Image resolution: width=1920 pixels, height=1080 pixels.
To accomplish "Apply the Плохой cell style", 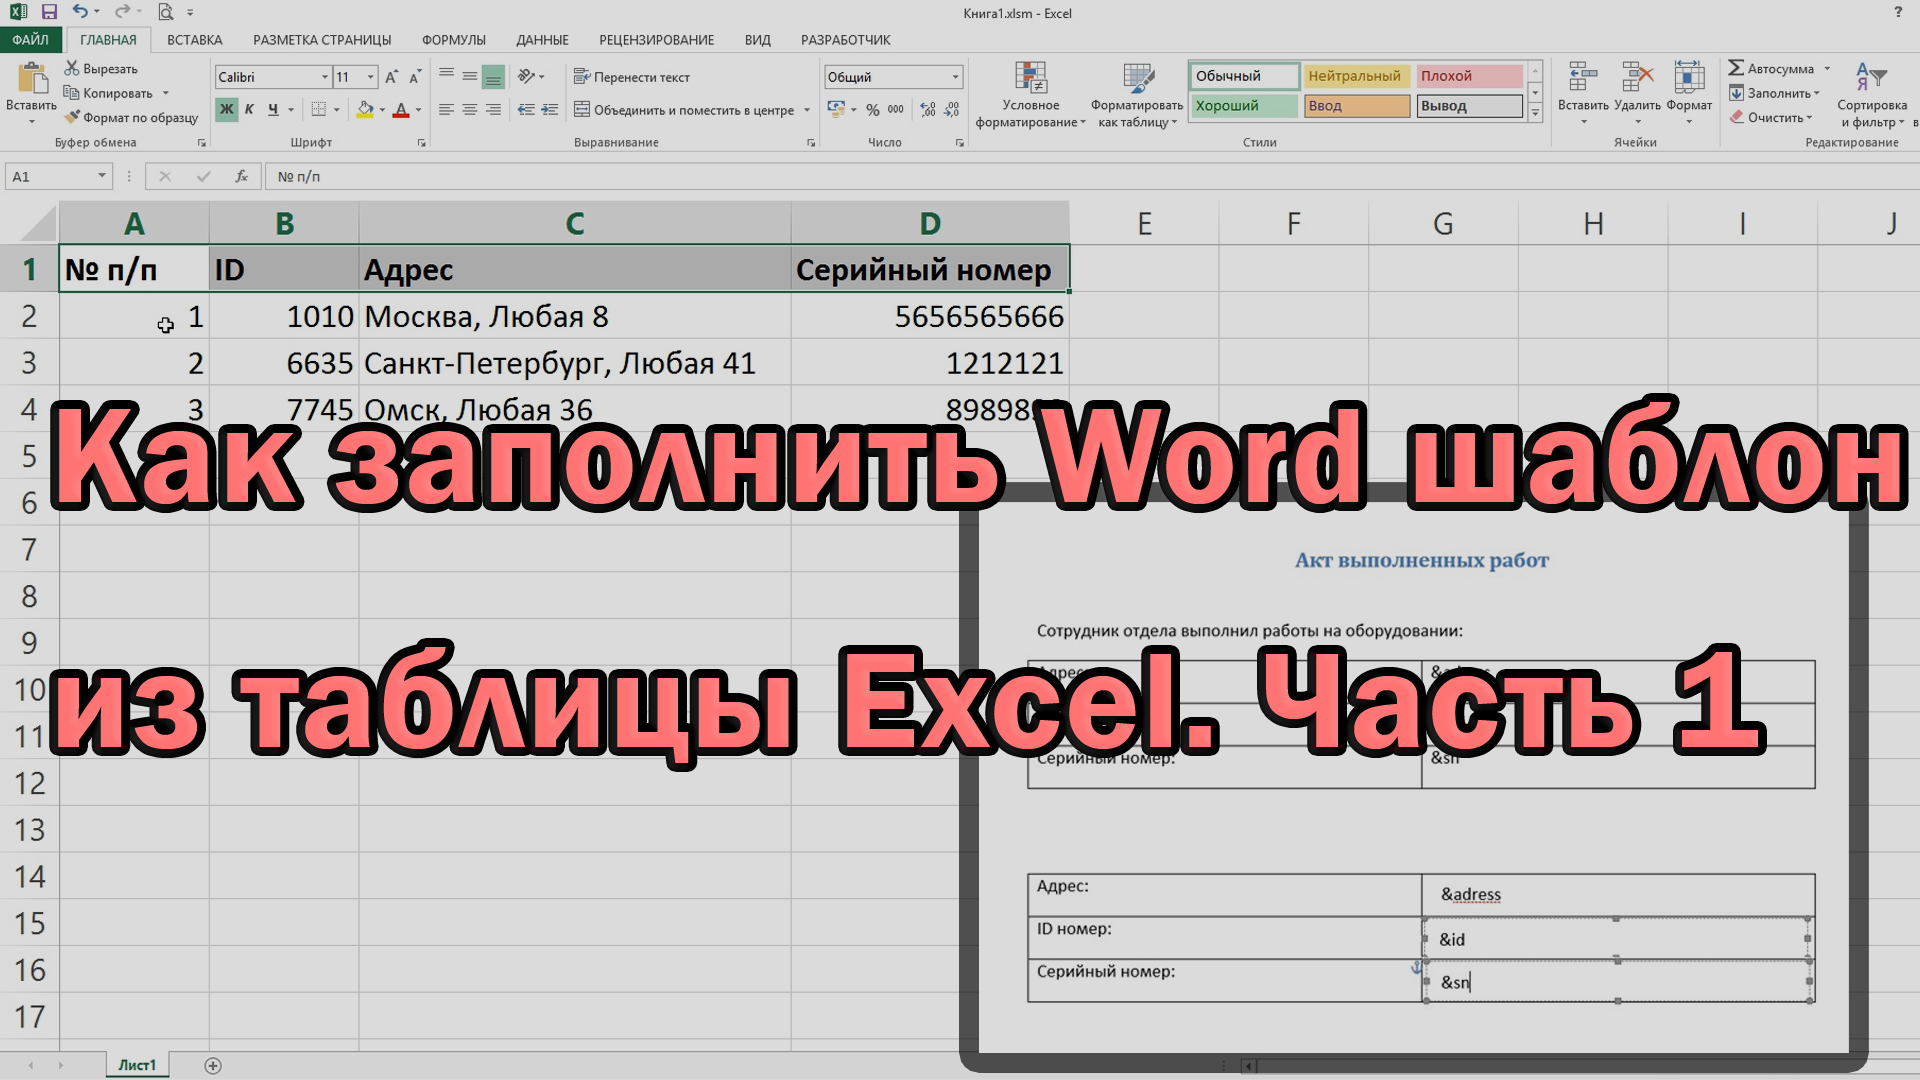I will (1469, 76).
